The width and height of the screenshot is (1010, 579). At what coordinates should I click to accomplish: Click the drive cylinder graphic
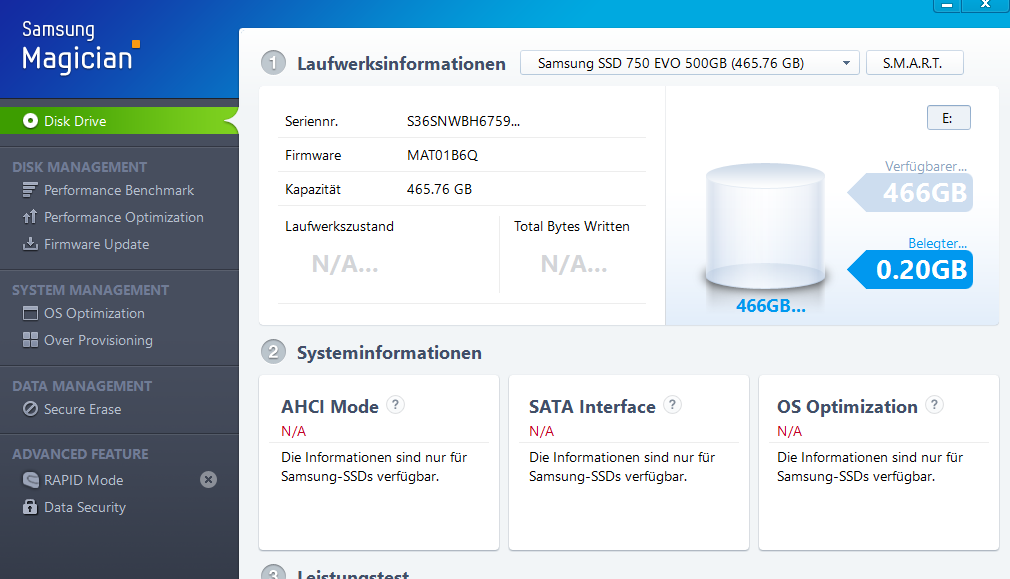click(765, 225)
